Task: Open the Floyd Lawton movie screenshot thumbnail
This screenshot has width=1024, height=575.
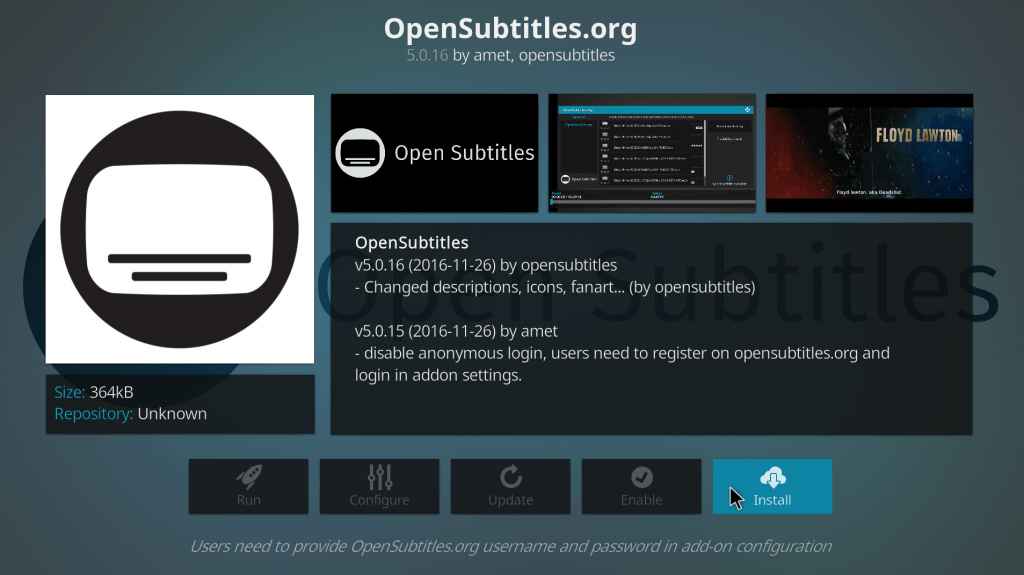Action: click(869, 153)
